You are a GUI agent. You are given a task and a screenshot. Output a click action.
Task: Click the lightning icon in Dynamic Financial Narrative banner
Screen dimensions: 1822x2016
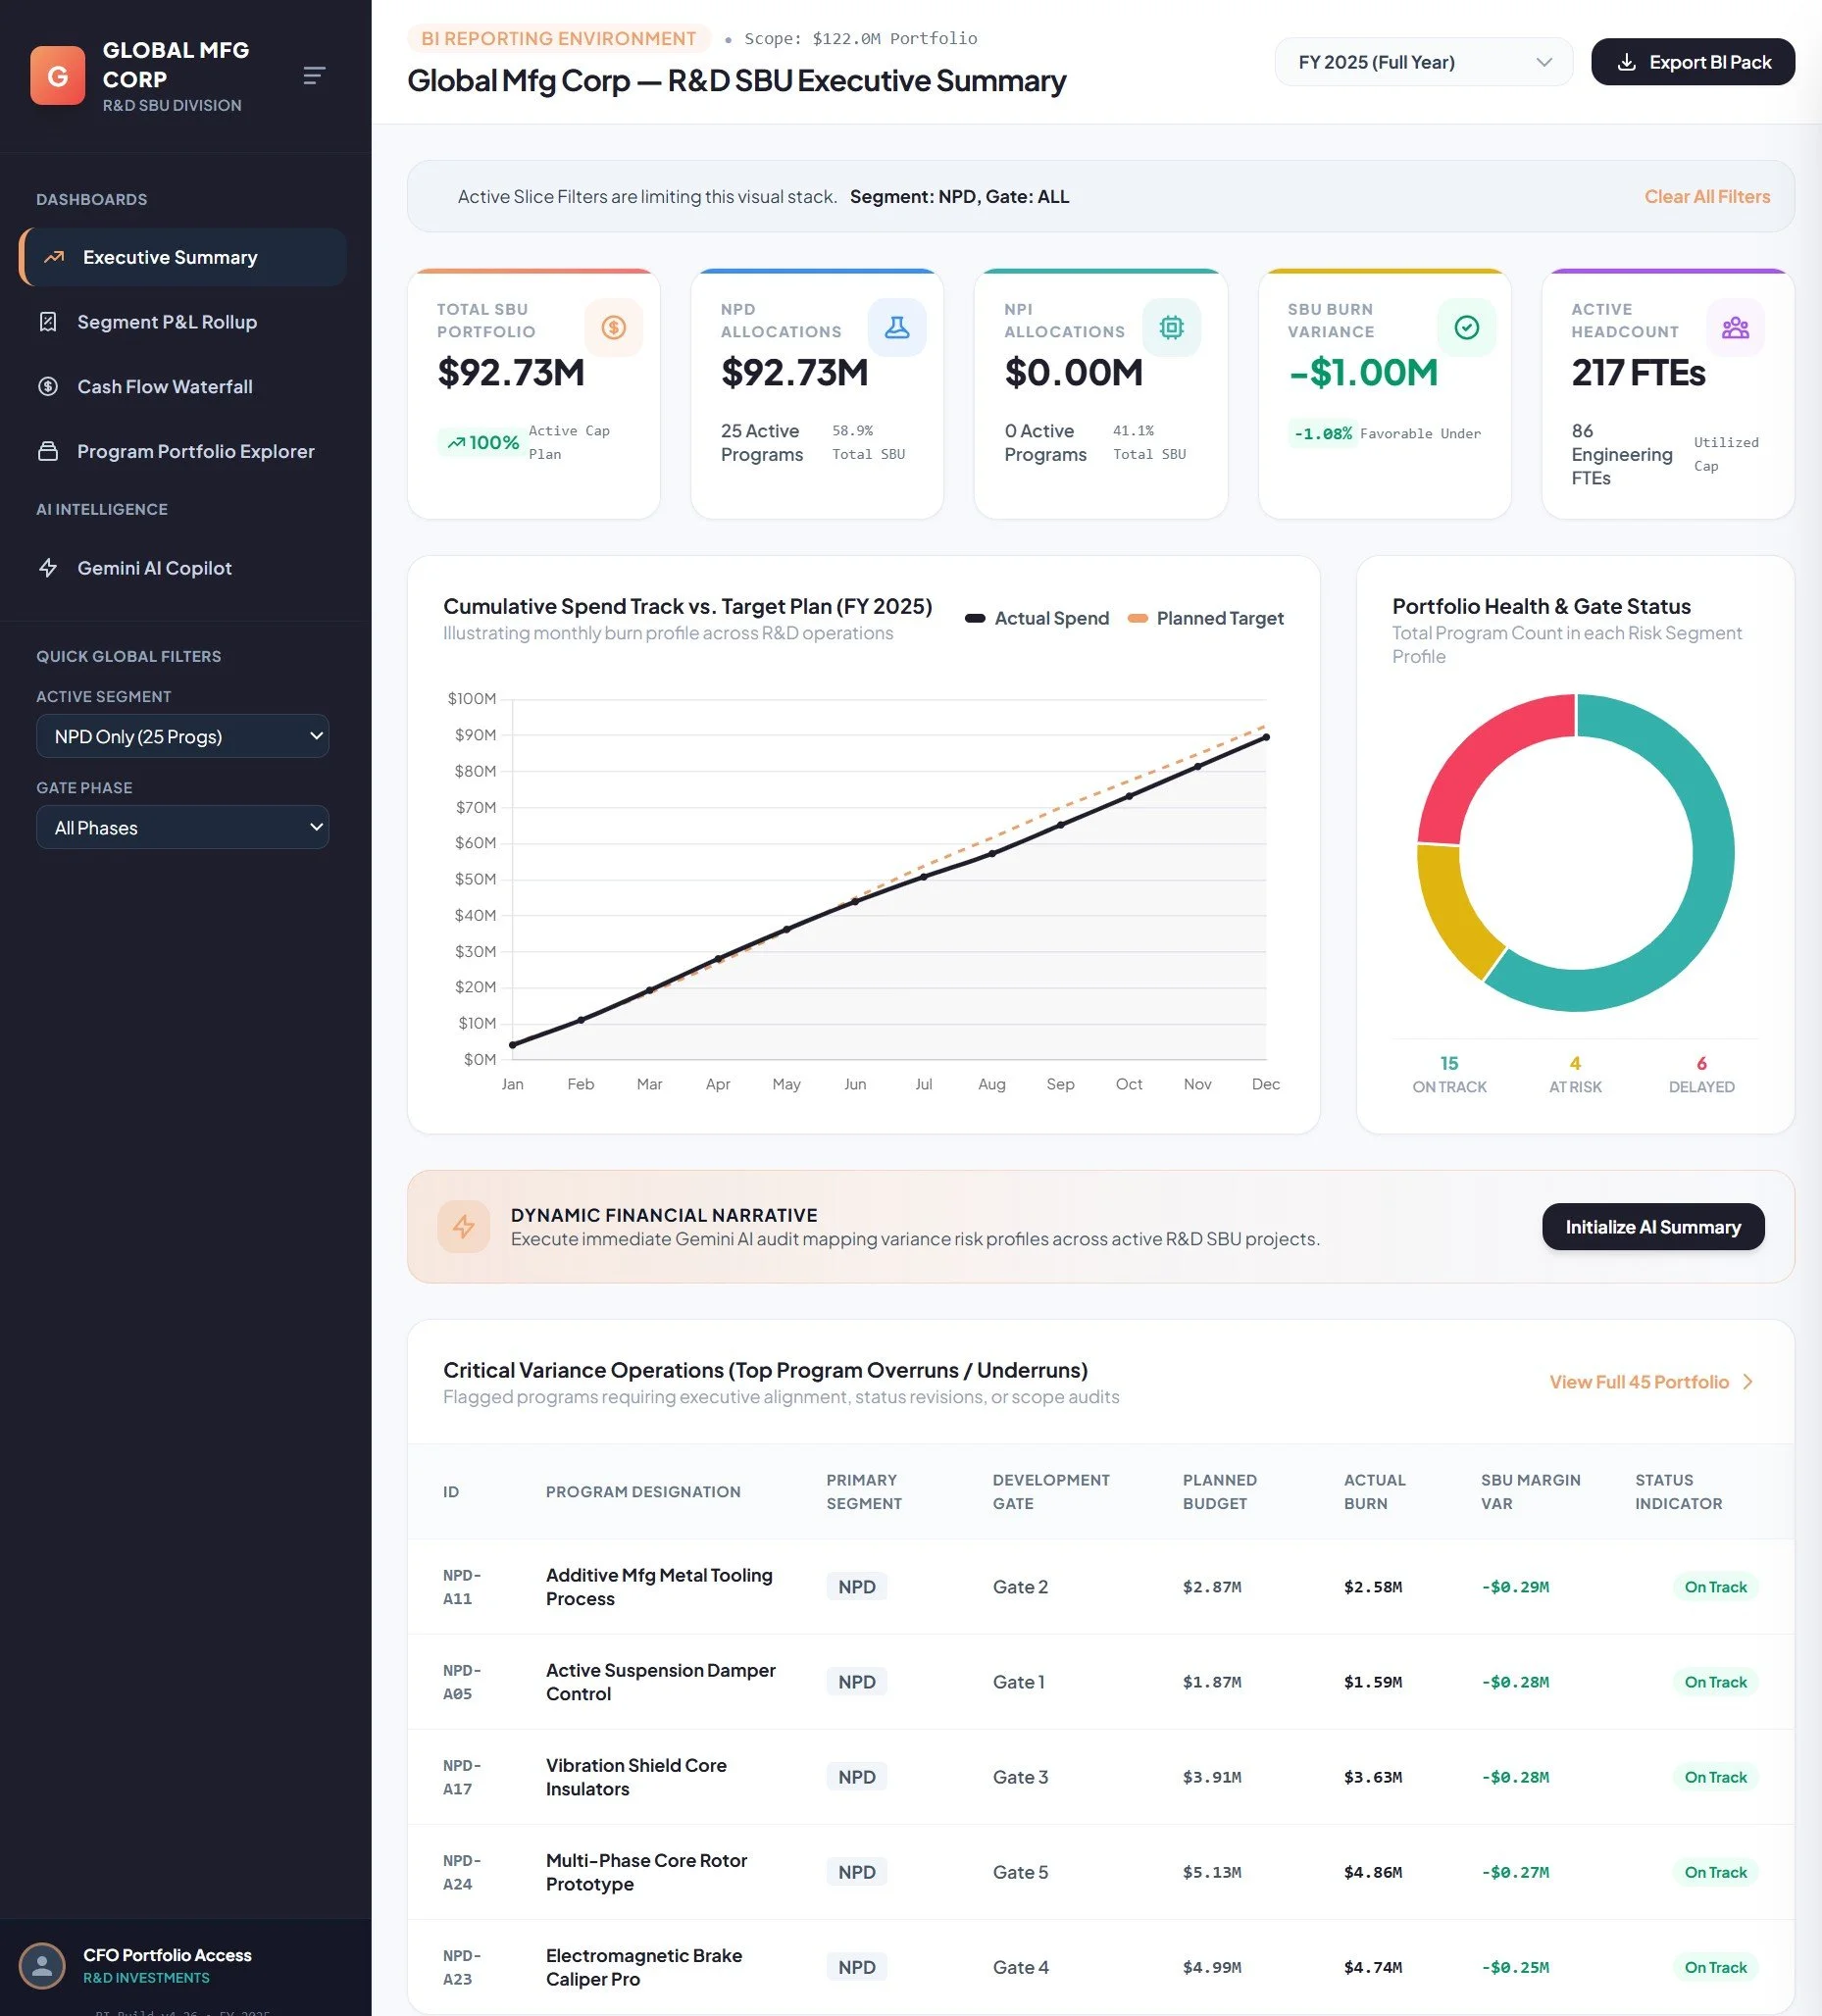coord(464,1226)
